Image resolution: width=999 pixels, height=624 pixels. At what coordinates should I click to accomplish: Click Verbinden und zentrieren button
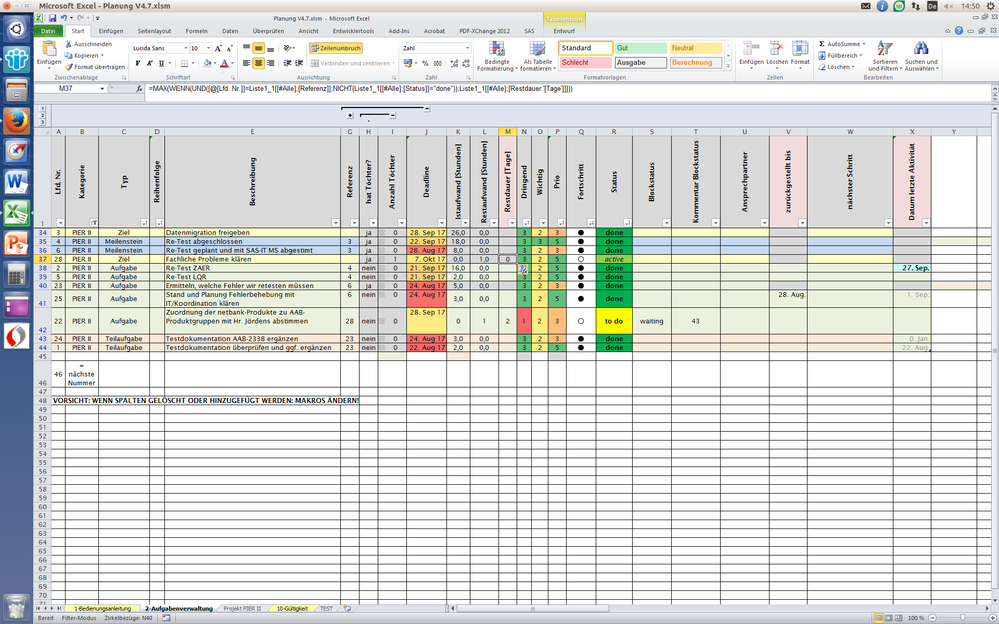[353, 63]
